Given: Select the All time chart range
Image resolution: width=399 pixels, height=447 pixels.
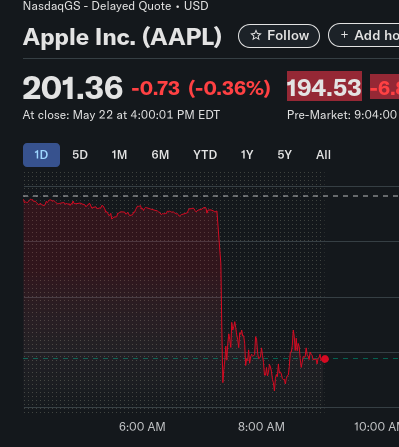Looking at the screenshot, I should (x=323, y=155).
